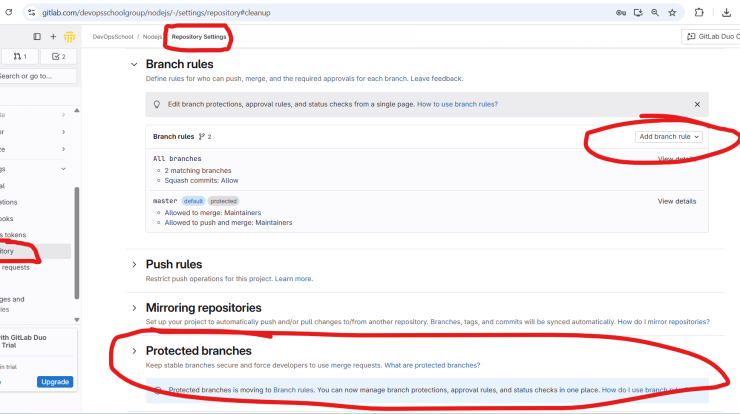Open DevOpsSchool breadcrumb link
Image resolution: width=740 pixels, height=414 pixels.
[x=113, y=36]
